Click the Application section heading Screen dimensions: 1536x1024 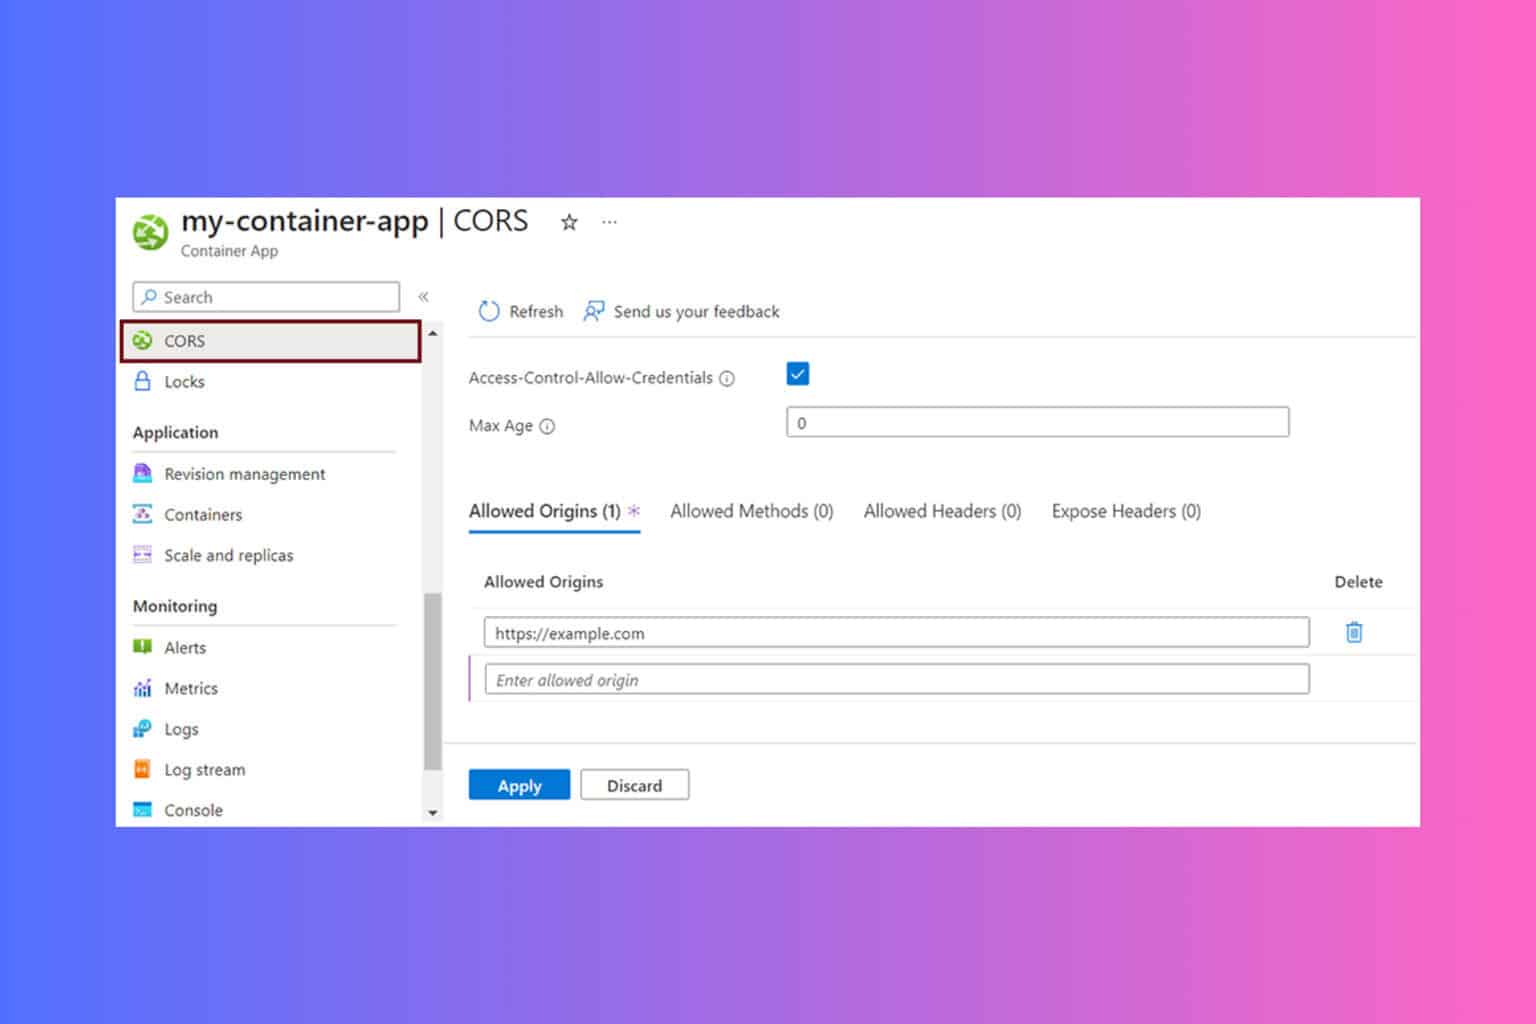click(x=175, y=432)
